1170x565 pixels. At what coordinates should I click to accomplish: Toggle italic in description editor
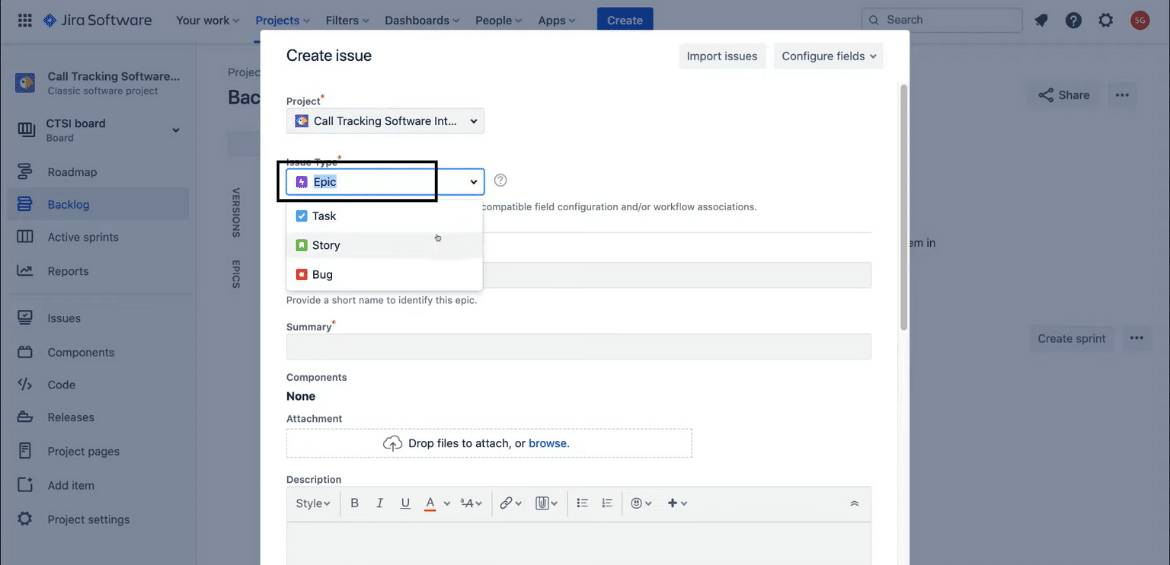(x=379, y=503)
